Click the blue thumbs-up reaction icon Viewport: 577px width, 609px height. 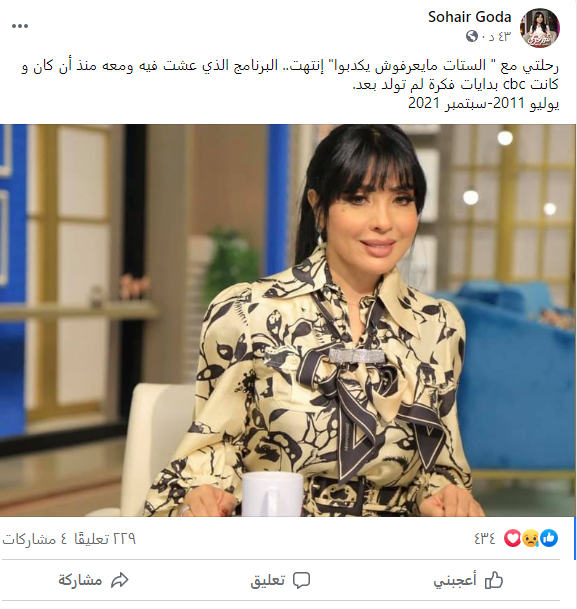[549, 538]
